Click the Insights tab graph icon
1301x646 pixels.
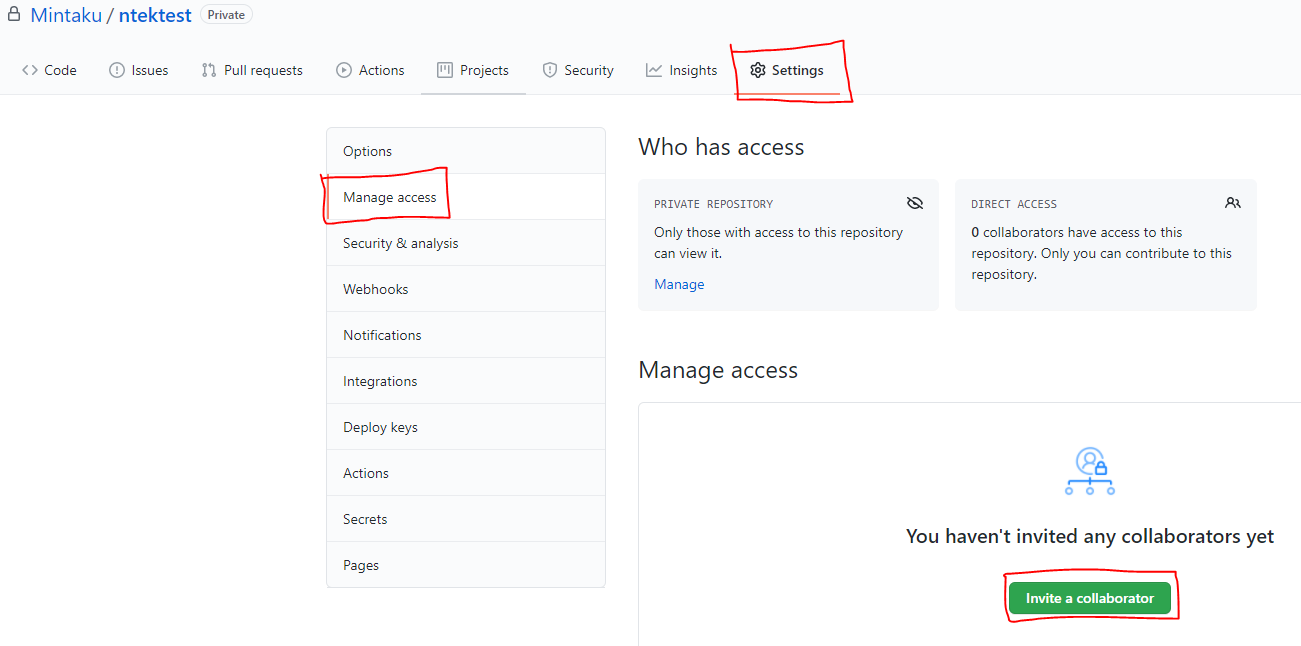654,70
